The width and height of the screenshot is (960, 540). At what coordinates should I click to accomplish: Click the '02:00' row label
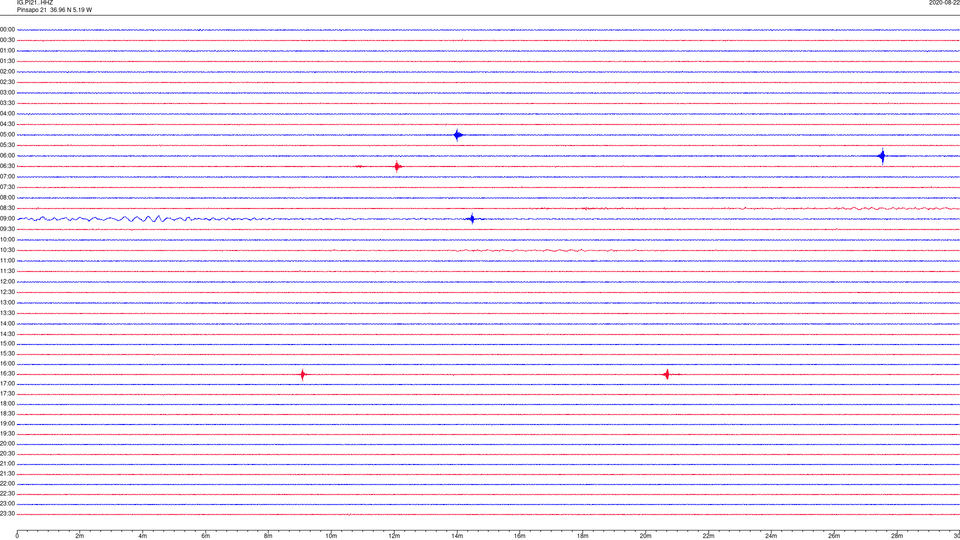(x=7, y=72)
